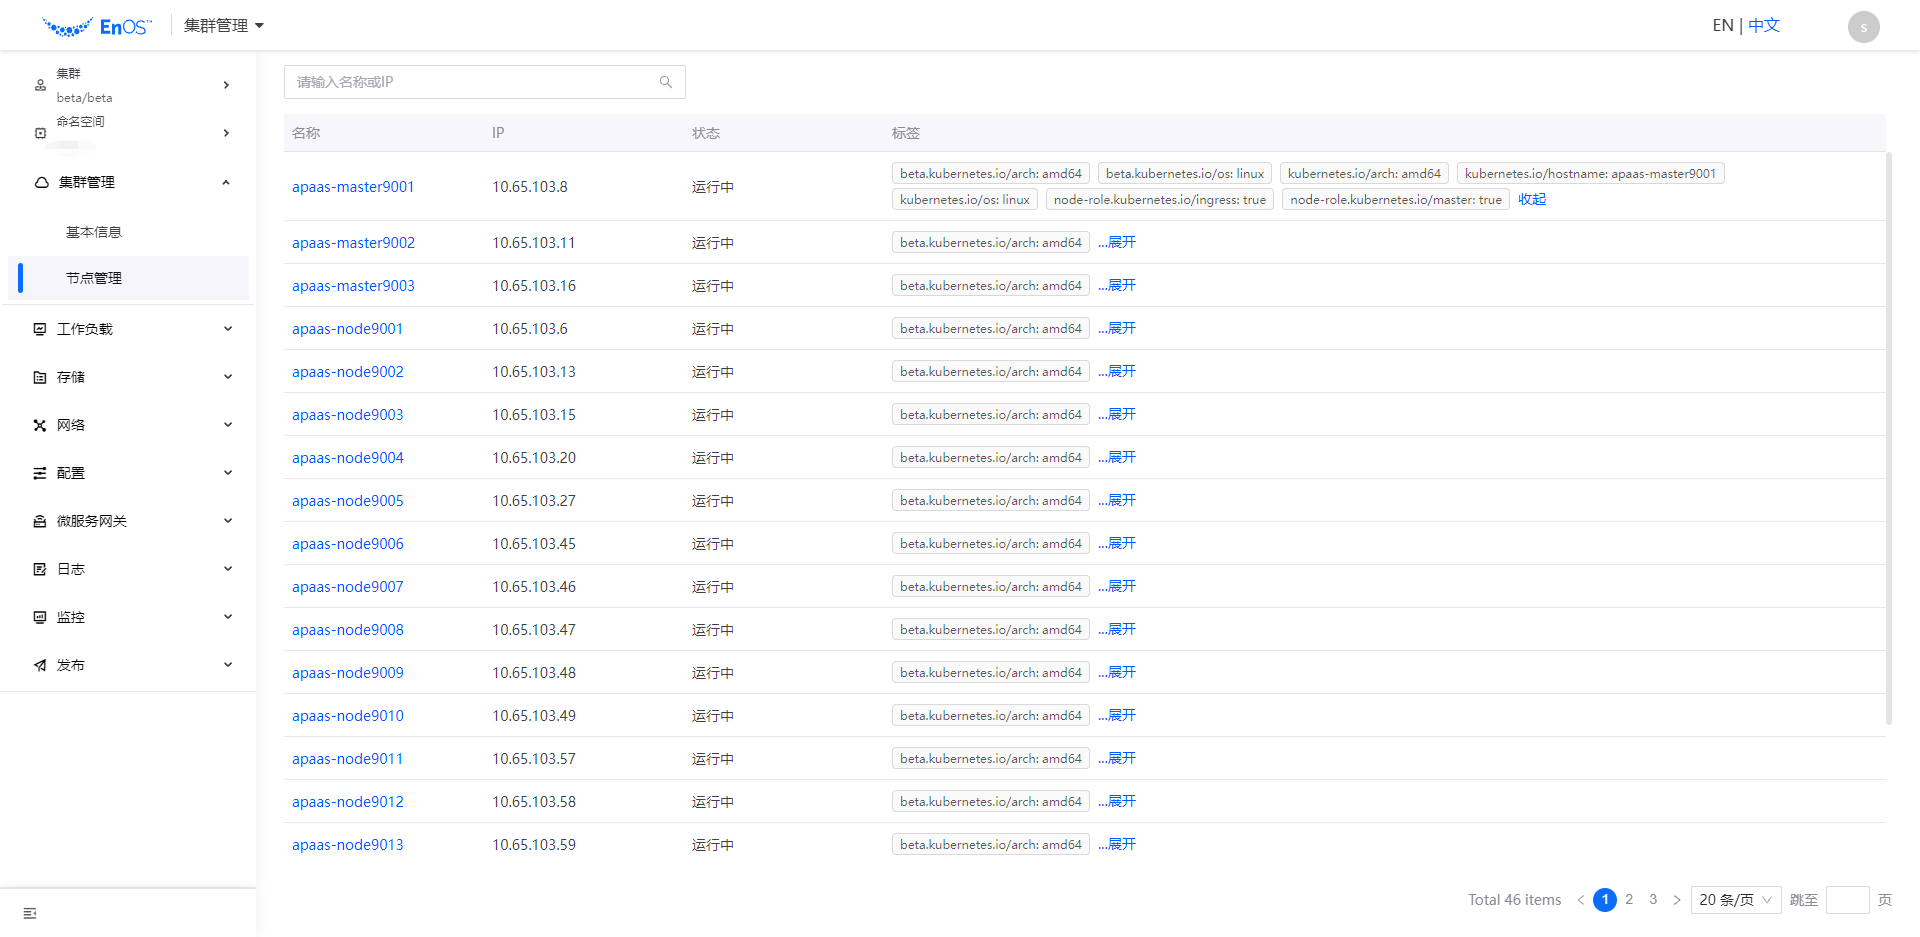The image size is (1920, 937).
Task: Open the user avatar menu
Action: [1863, 26]
